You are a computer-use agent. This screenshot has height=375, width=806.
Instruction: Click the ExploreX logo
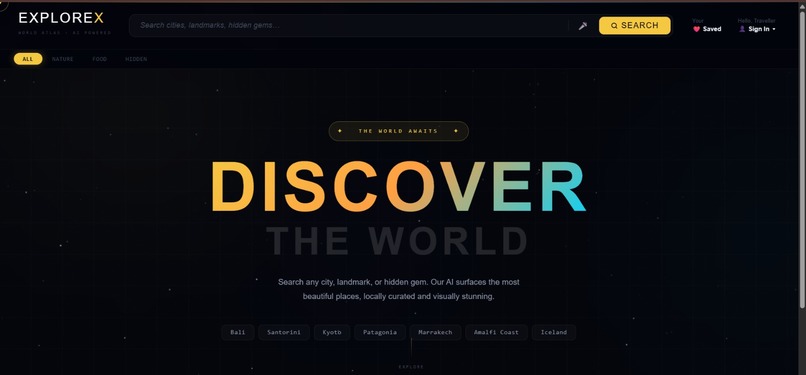click(61, 18)
